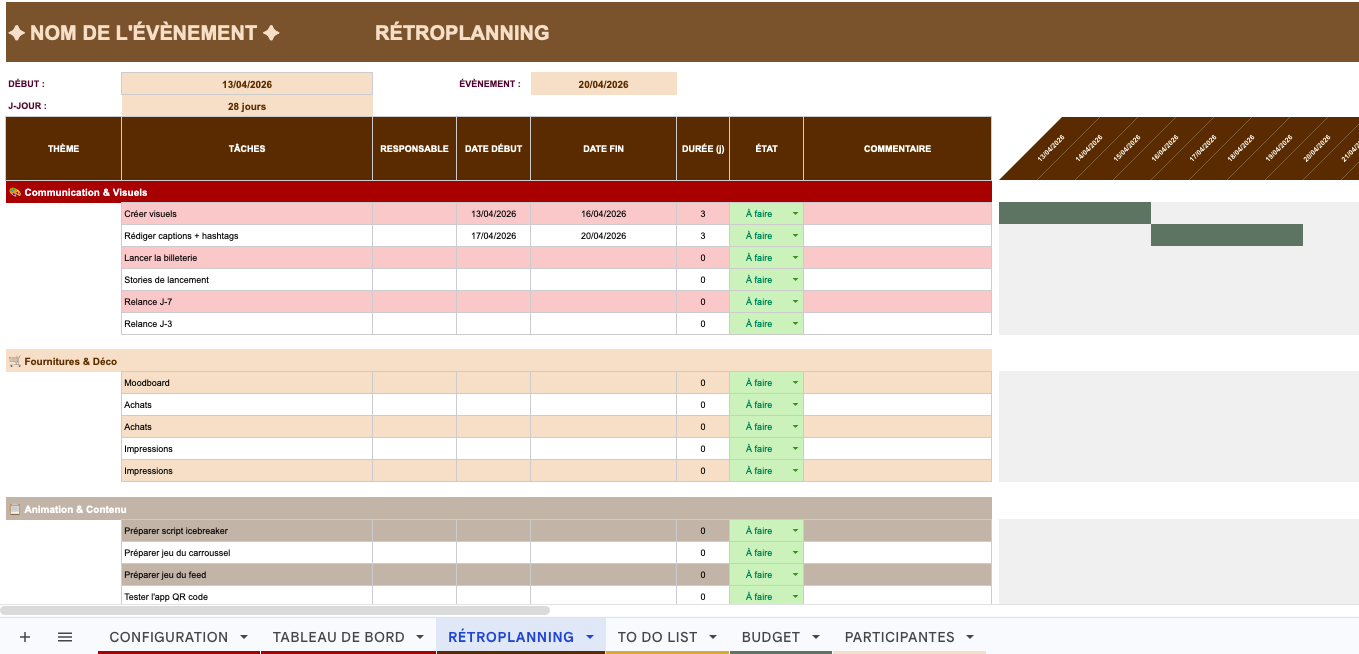1359x654 pixels.
Task: Click the COMMENTAIRE column header
Action: tap(897, 149)
